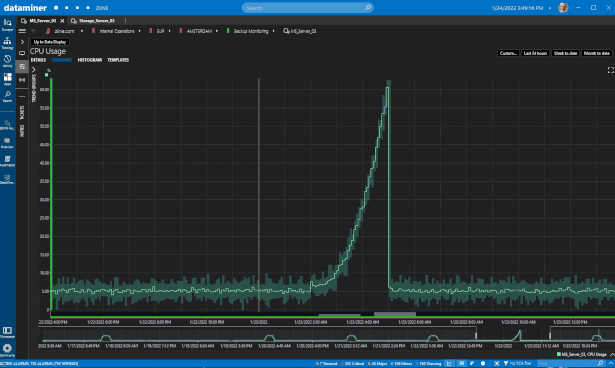Toggle the No RCA filter funnel
This screenshot has height=368, width=615.
506,363
